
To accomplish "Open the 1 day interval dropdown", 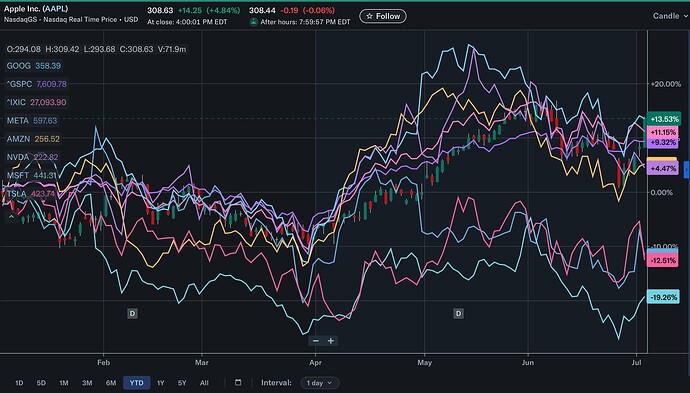I will [x=319, y=383].
